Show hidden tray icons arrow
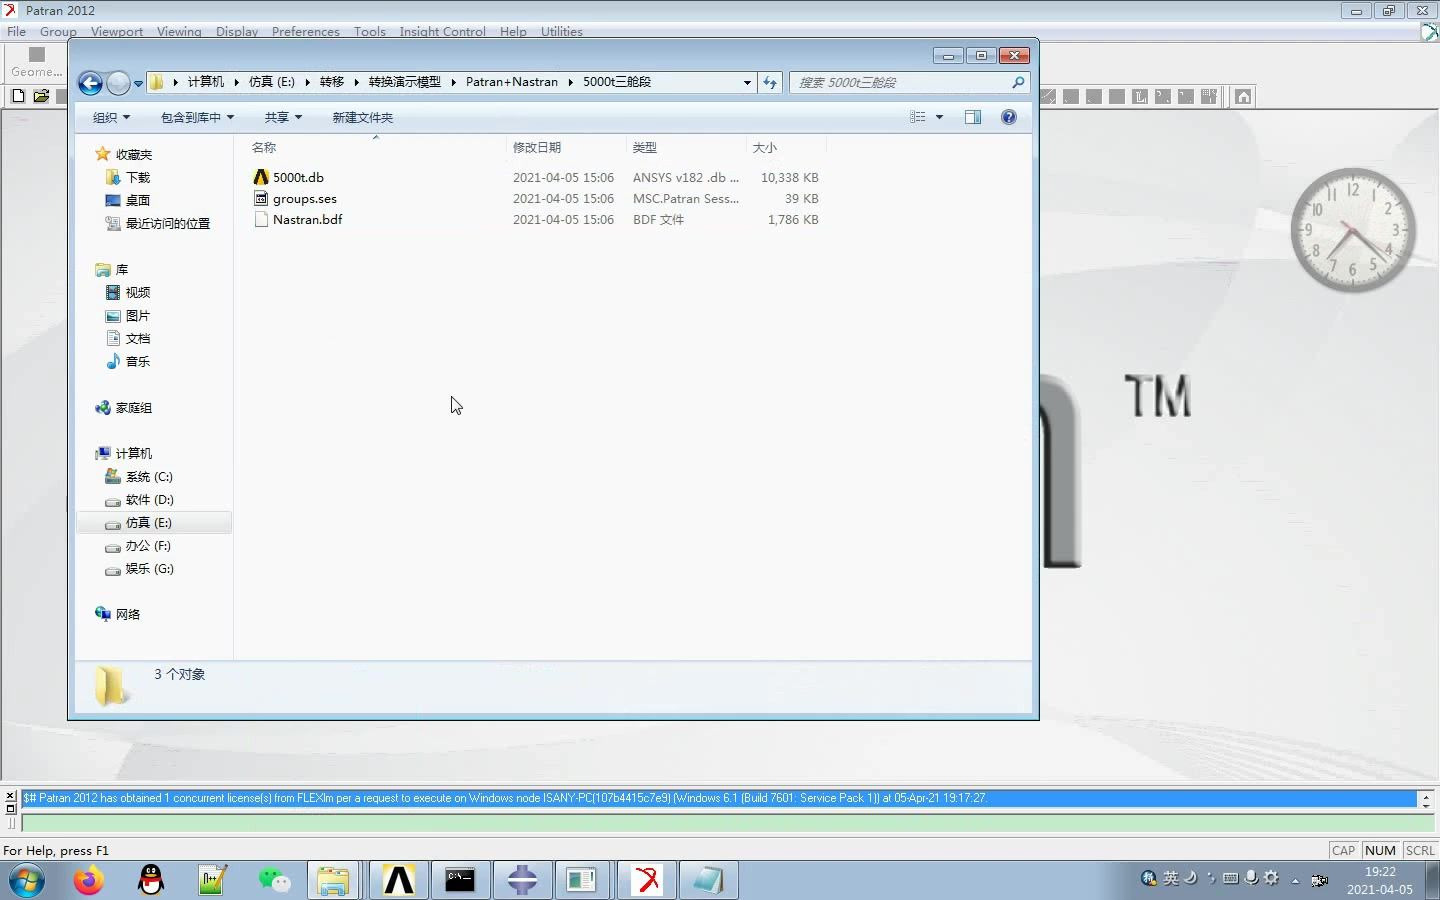1440x900 pixels. (1295, 880)
